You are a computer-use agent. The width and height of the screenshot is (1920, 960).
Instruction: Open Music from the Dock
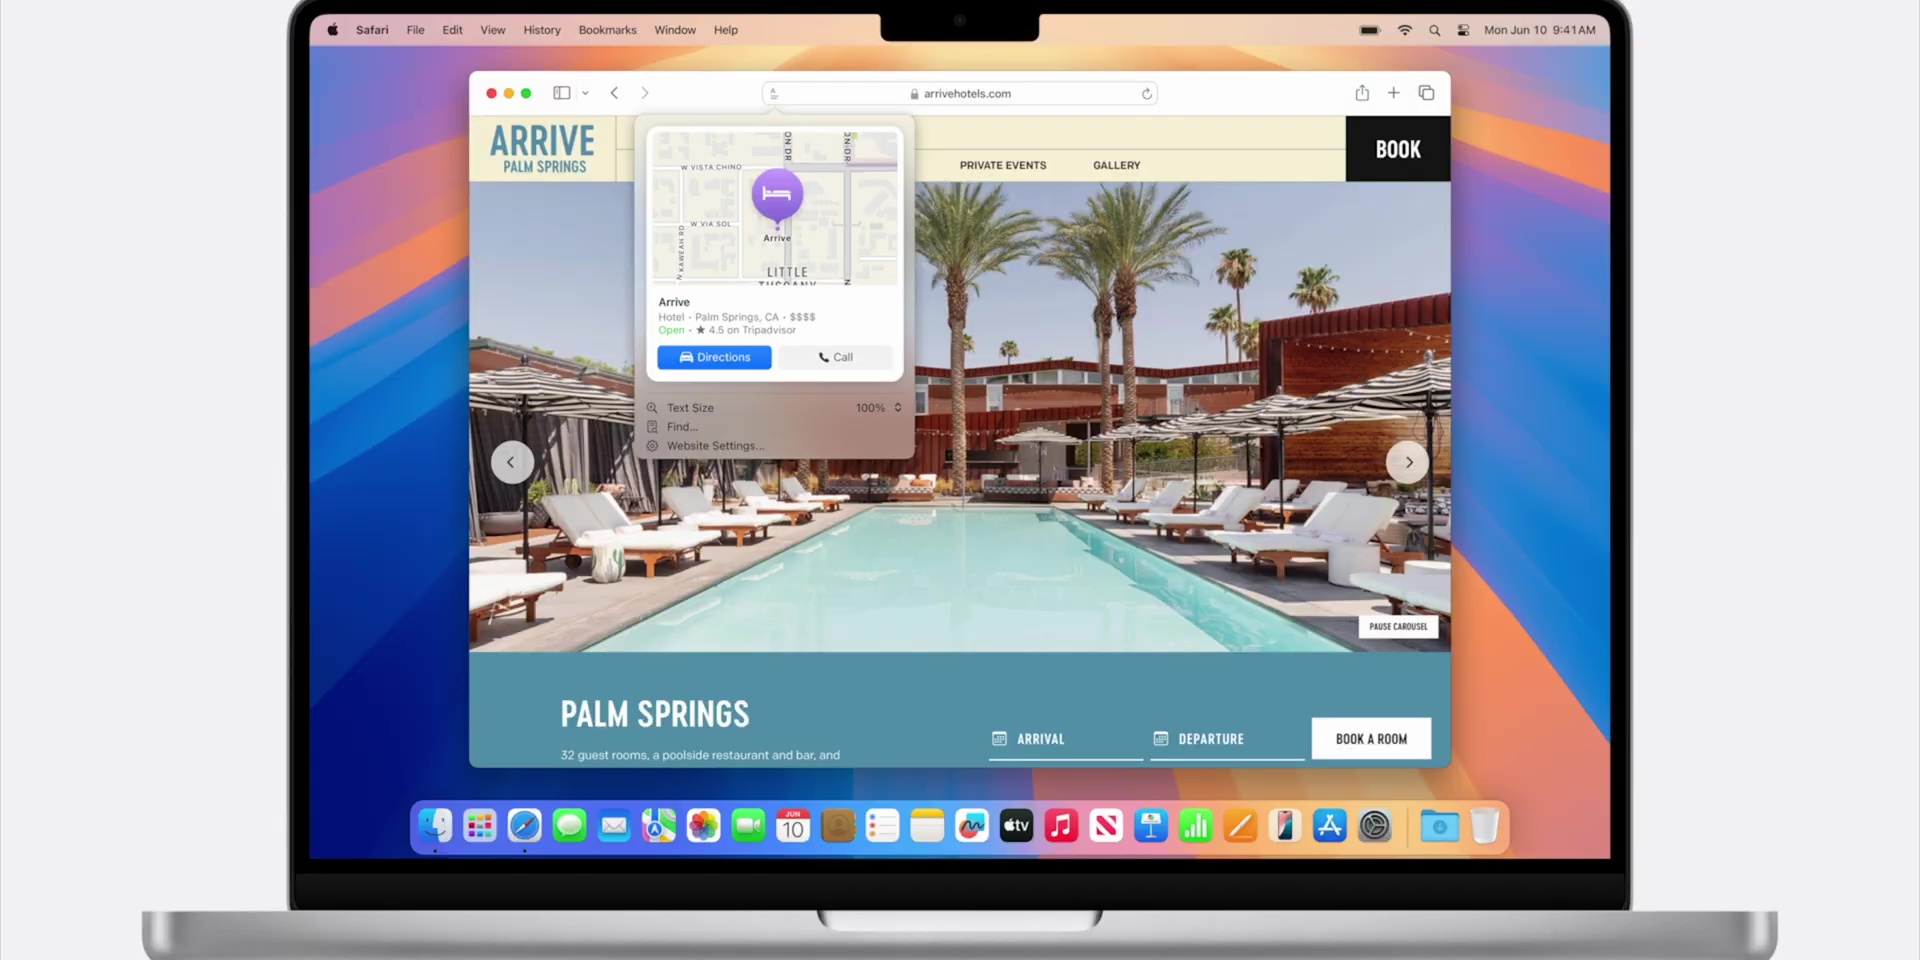click(x=1061, y=826)
